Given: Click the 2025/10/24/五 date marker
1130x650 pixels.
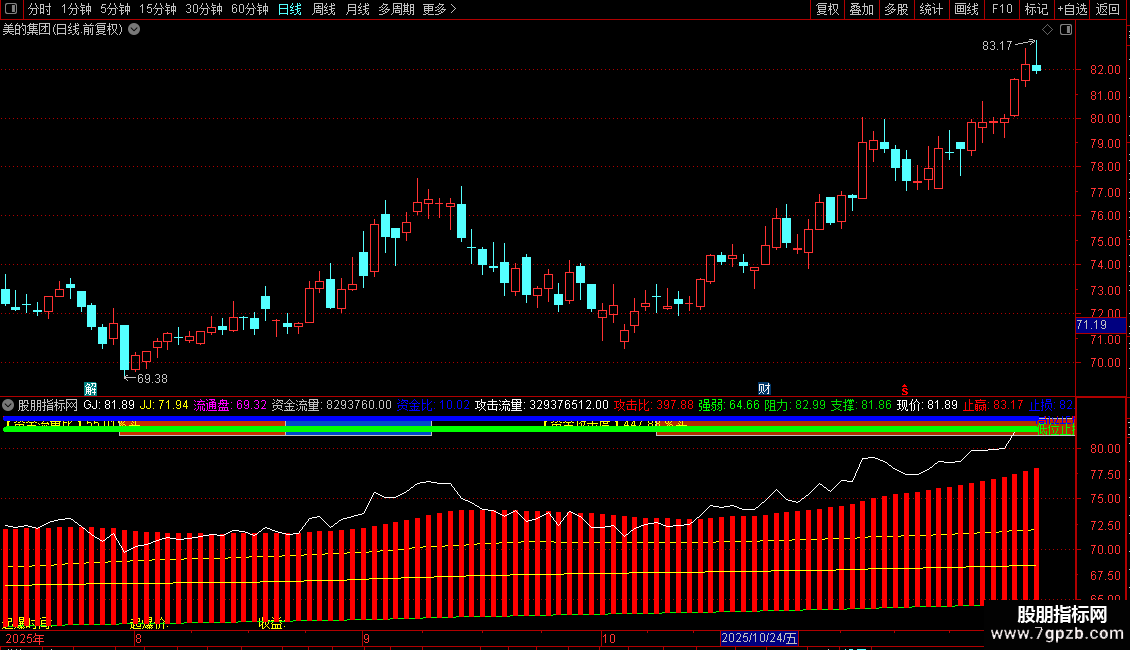Looking at the screenshot, I should (760, 638).
